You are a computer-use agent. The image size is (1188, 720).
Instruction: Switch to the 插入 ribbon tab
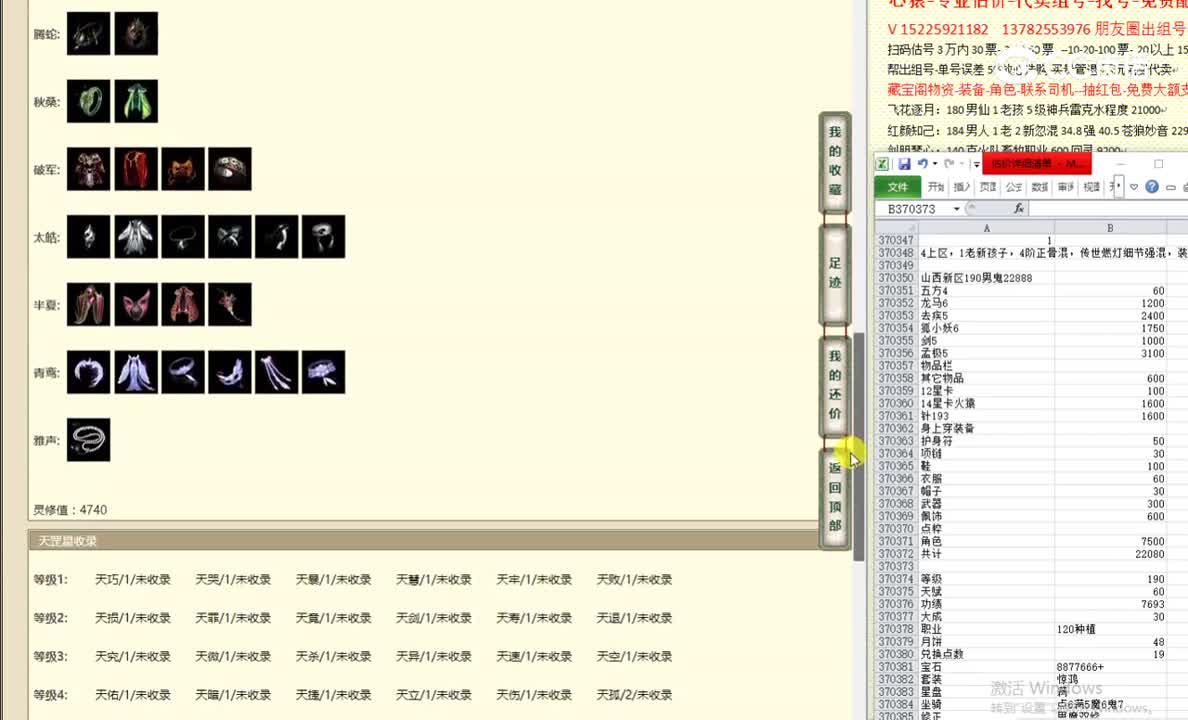pyautogui.click(x=962, y=187)
